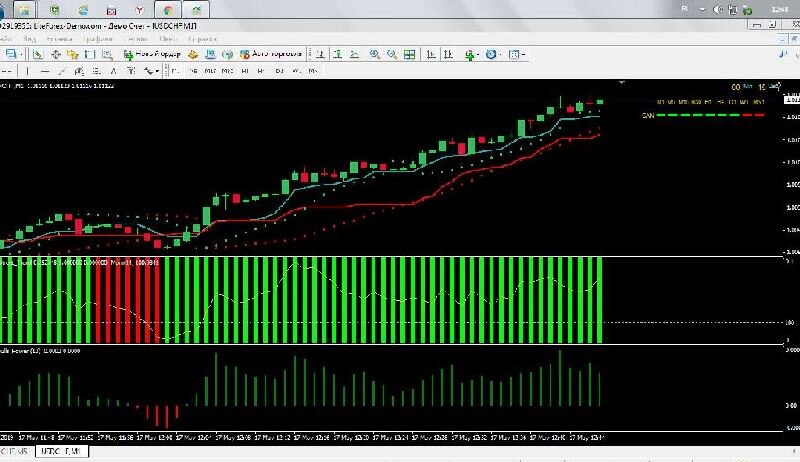800x462 pixels.
Task: Open the 'Графики' charts menu
Action: coord(97,39)
